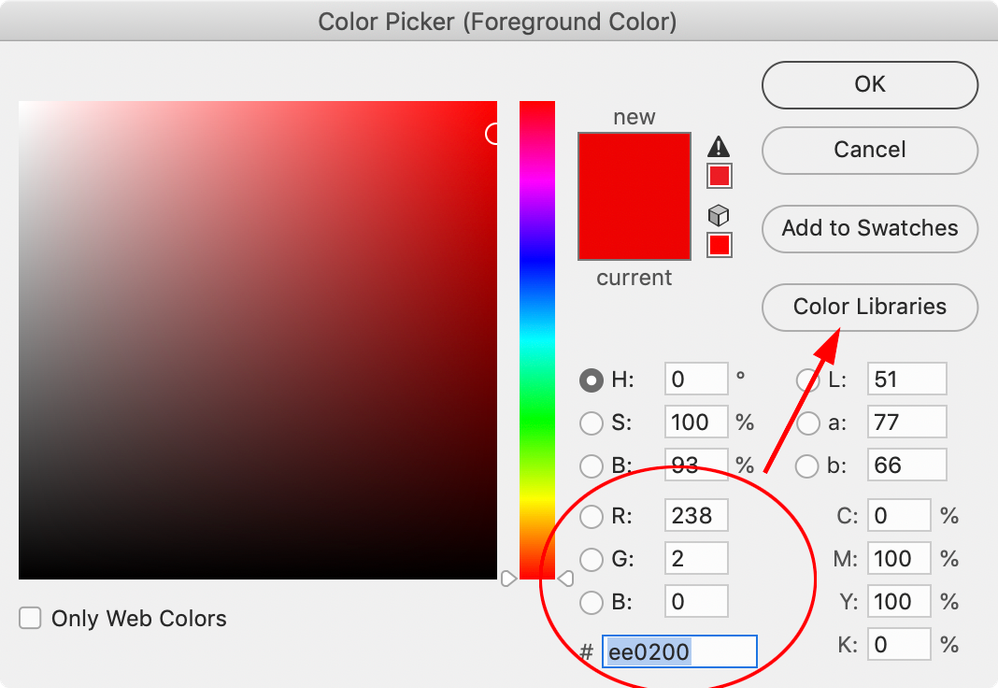Click the not-web-safe cube icon
Image resolution: width=998 pixels, height=688 pixels.
(718, 215)
